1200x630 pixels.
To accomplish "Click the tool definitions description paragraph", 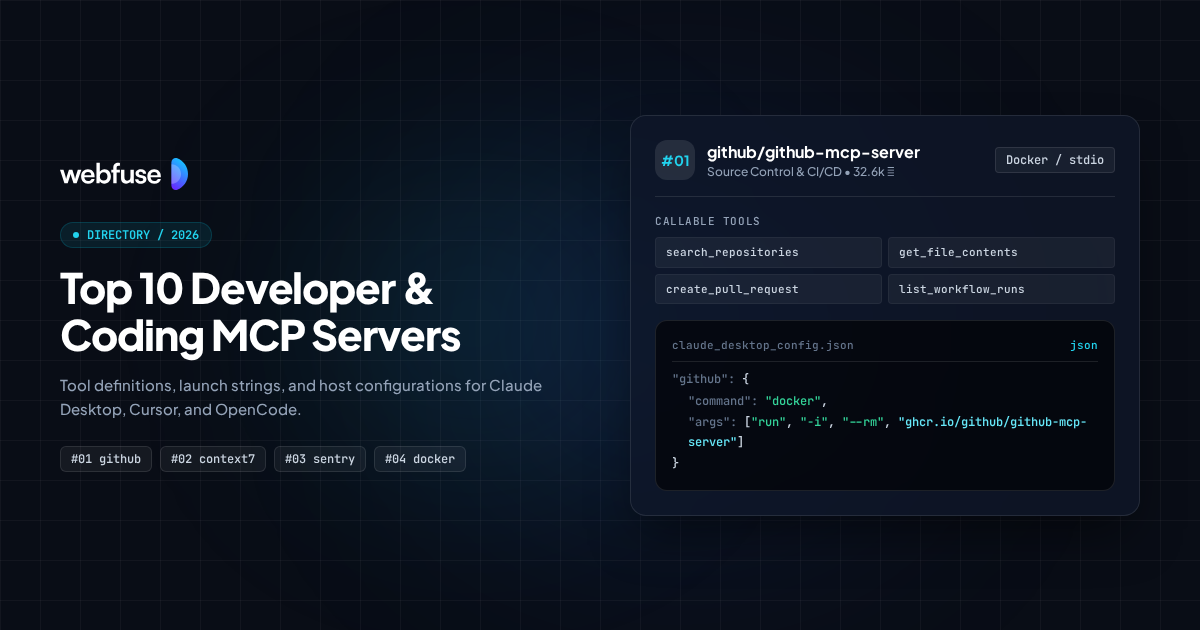I will [x=301, y=398].
